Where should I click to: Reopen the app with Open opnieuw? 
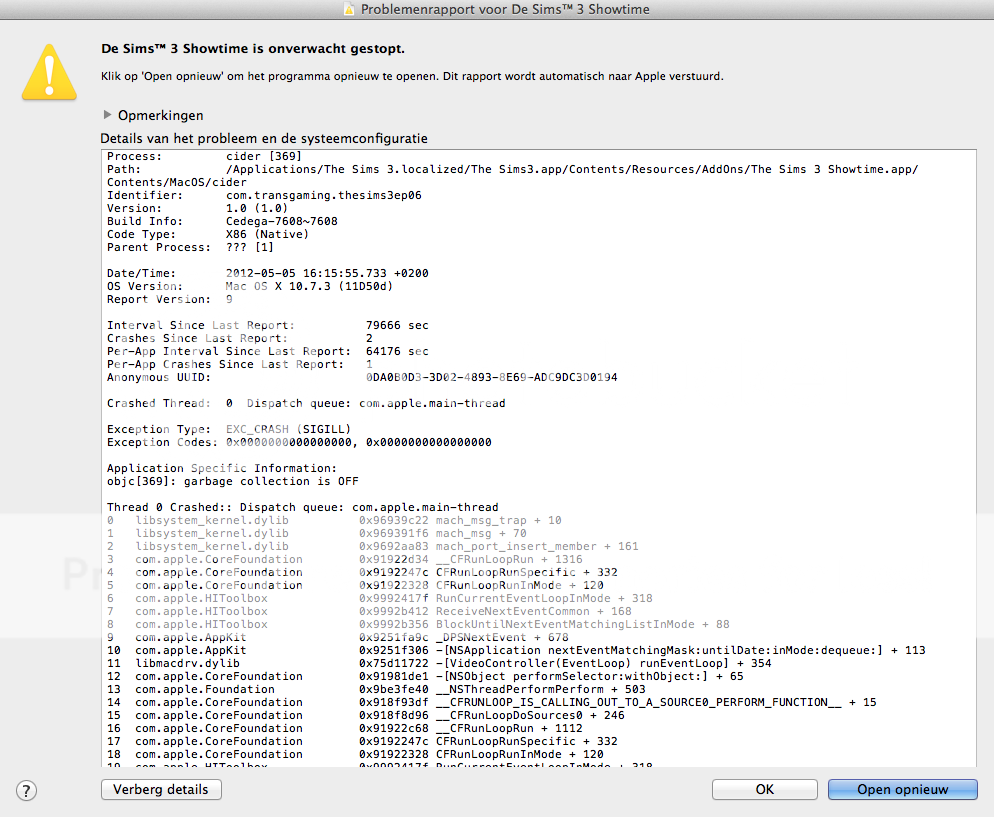coord(903,789)
